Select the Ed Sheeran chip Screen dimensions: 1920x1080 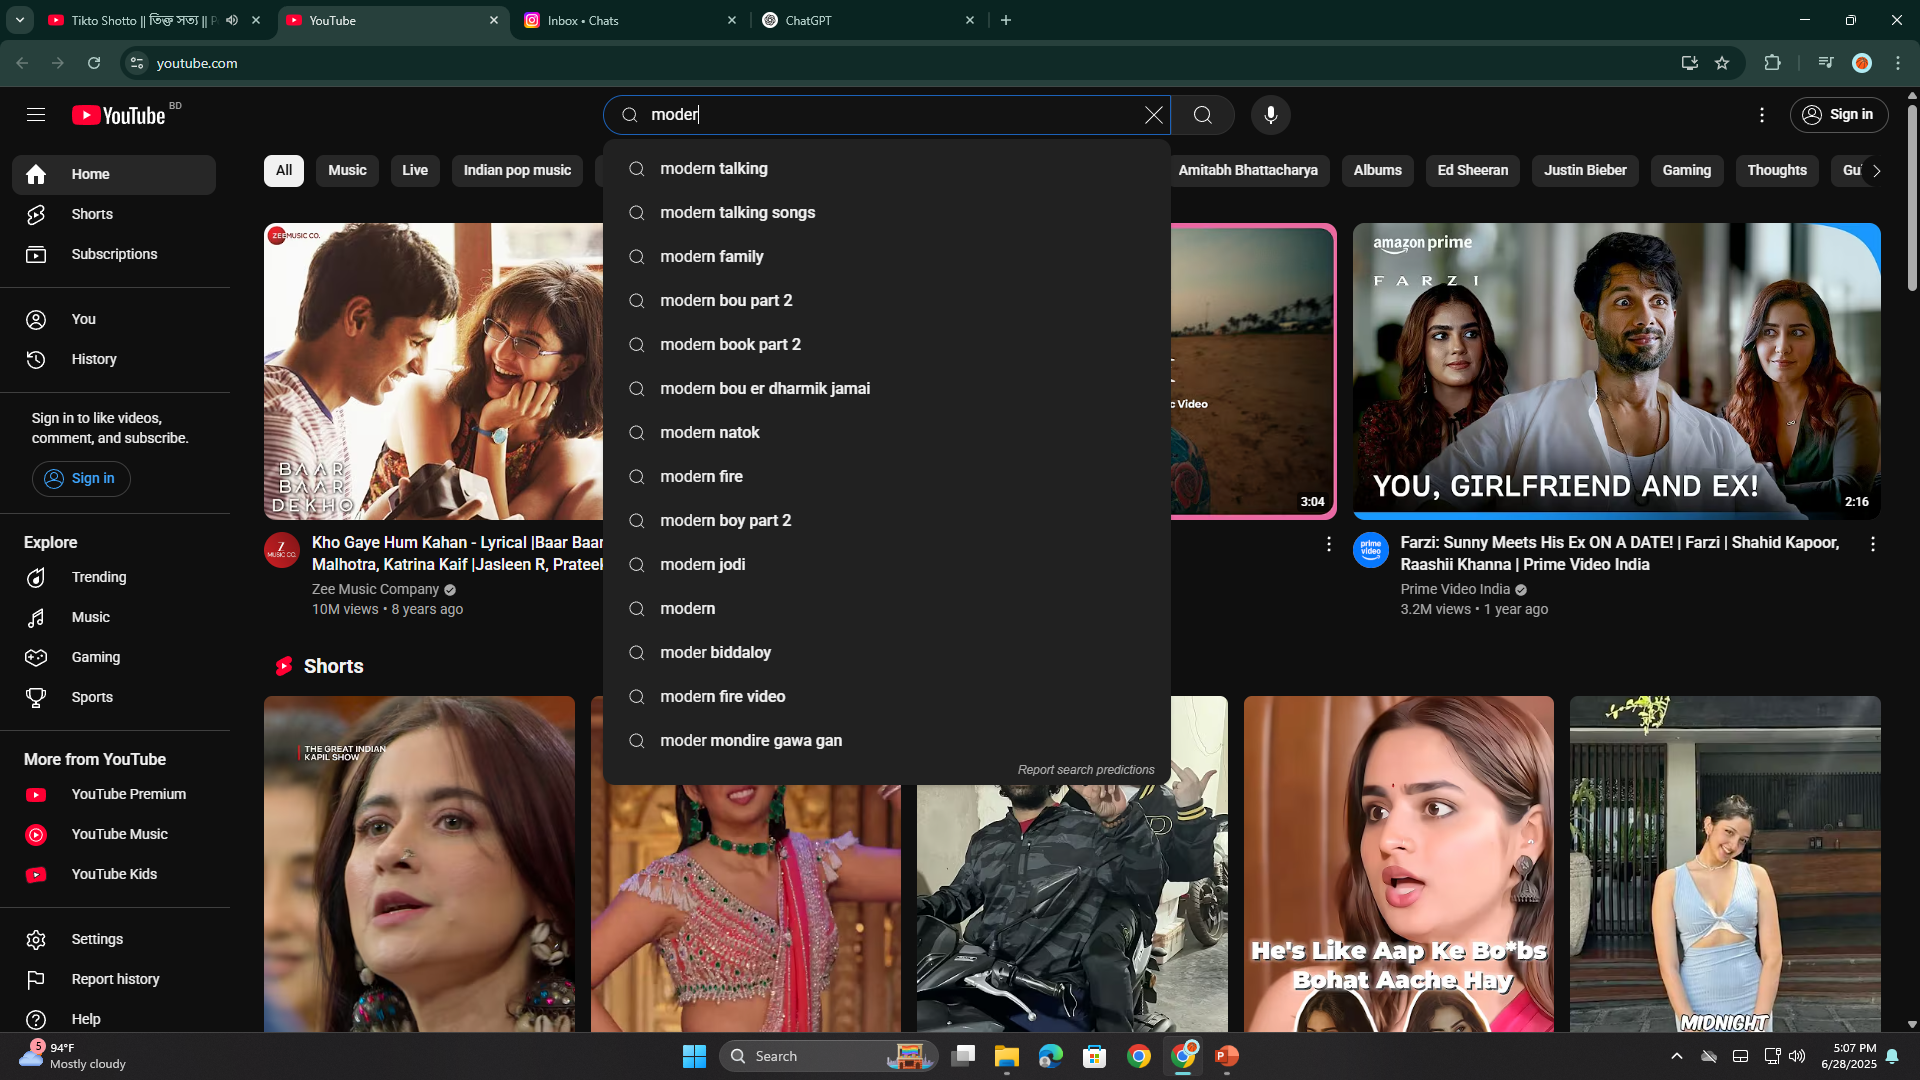[1472, 171]
